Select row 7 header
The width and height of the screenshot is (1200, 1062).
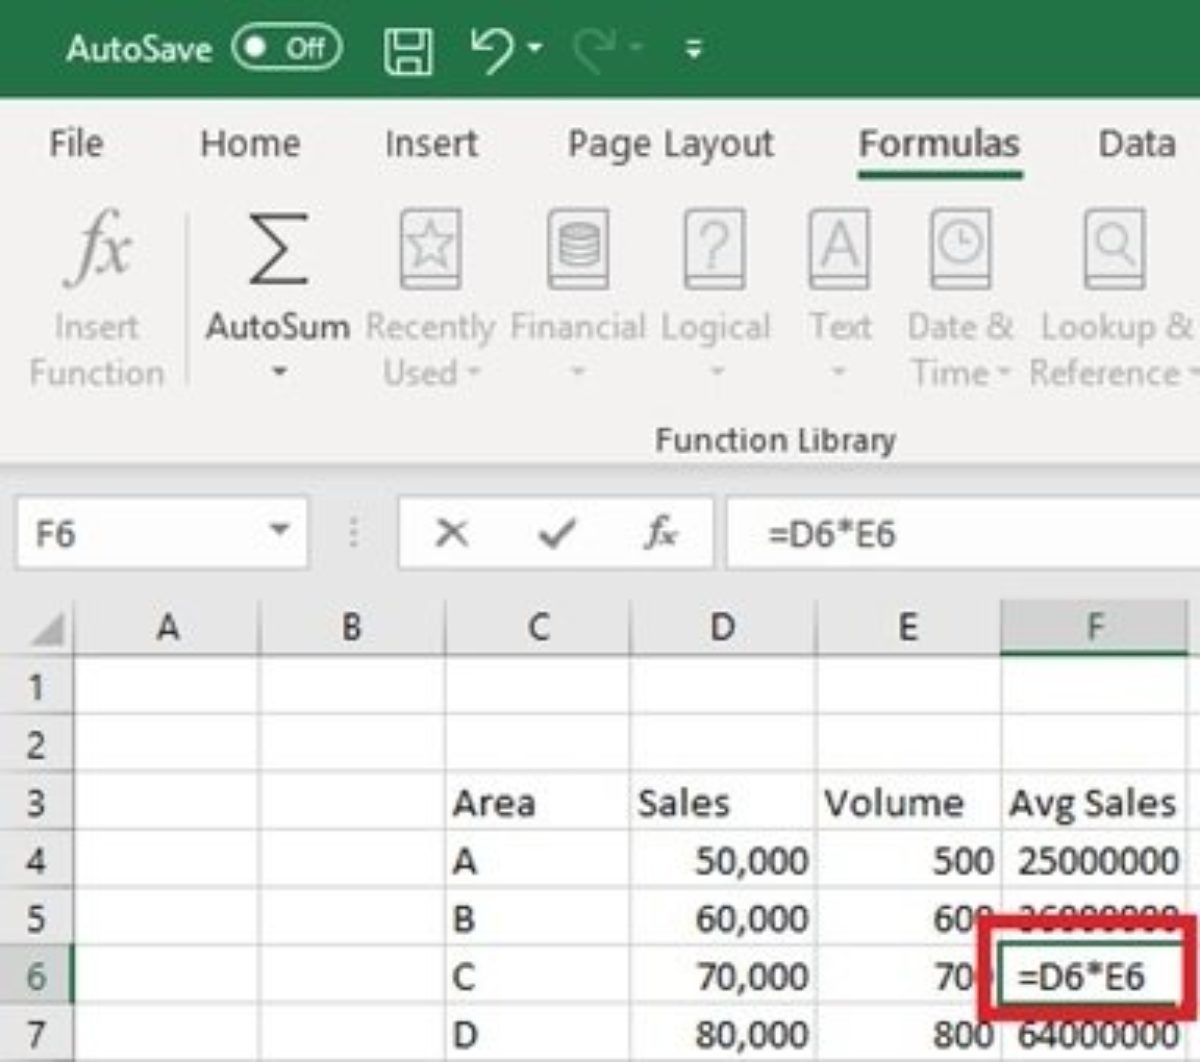coord(36,1033)
